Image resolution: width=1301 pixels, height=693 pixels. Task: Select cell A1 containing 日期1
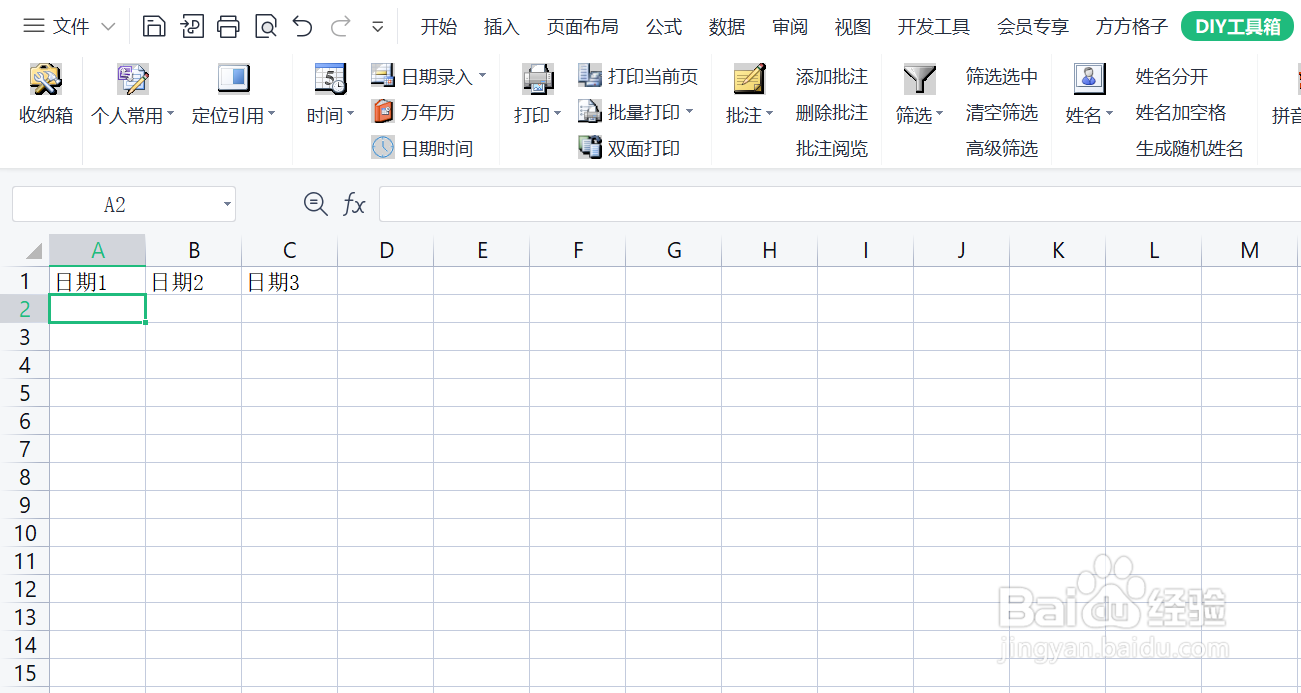click(x=97, y=281)
